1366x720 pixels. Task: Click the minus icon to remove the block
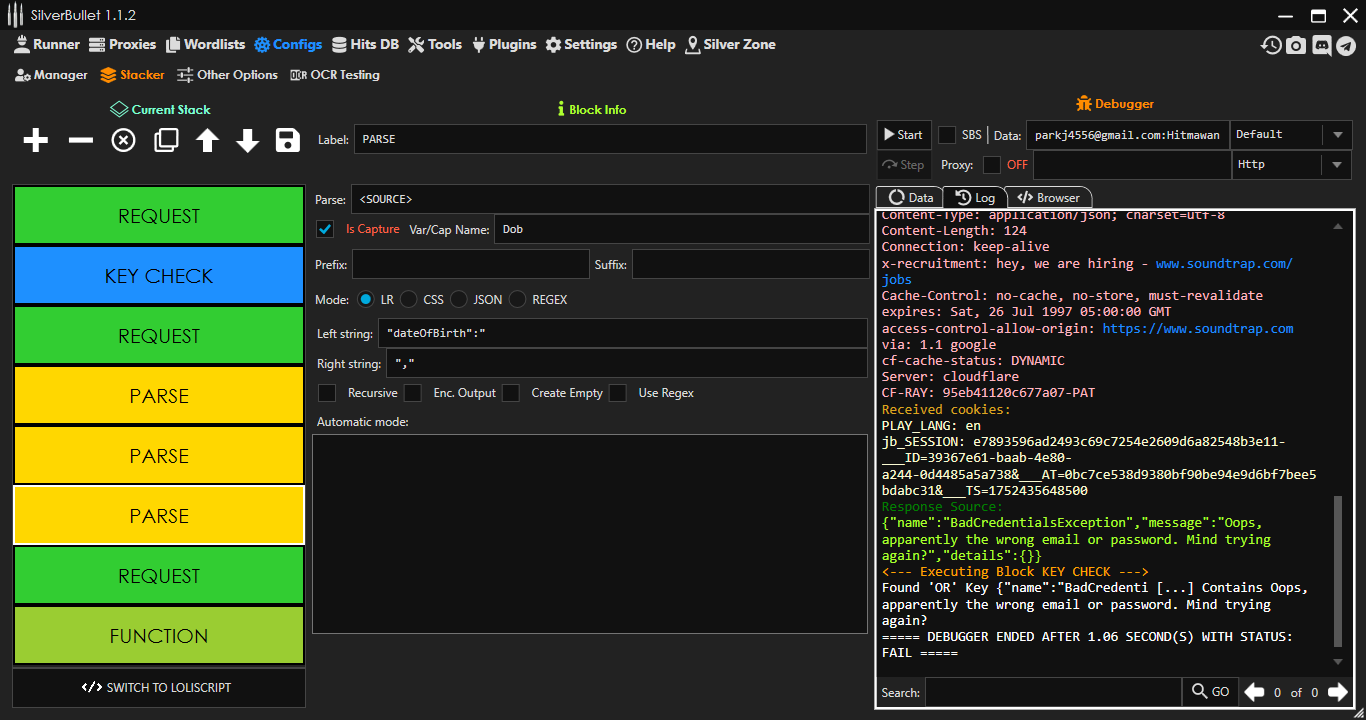80,141
